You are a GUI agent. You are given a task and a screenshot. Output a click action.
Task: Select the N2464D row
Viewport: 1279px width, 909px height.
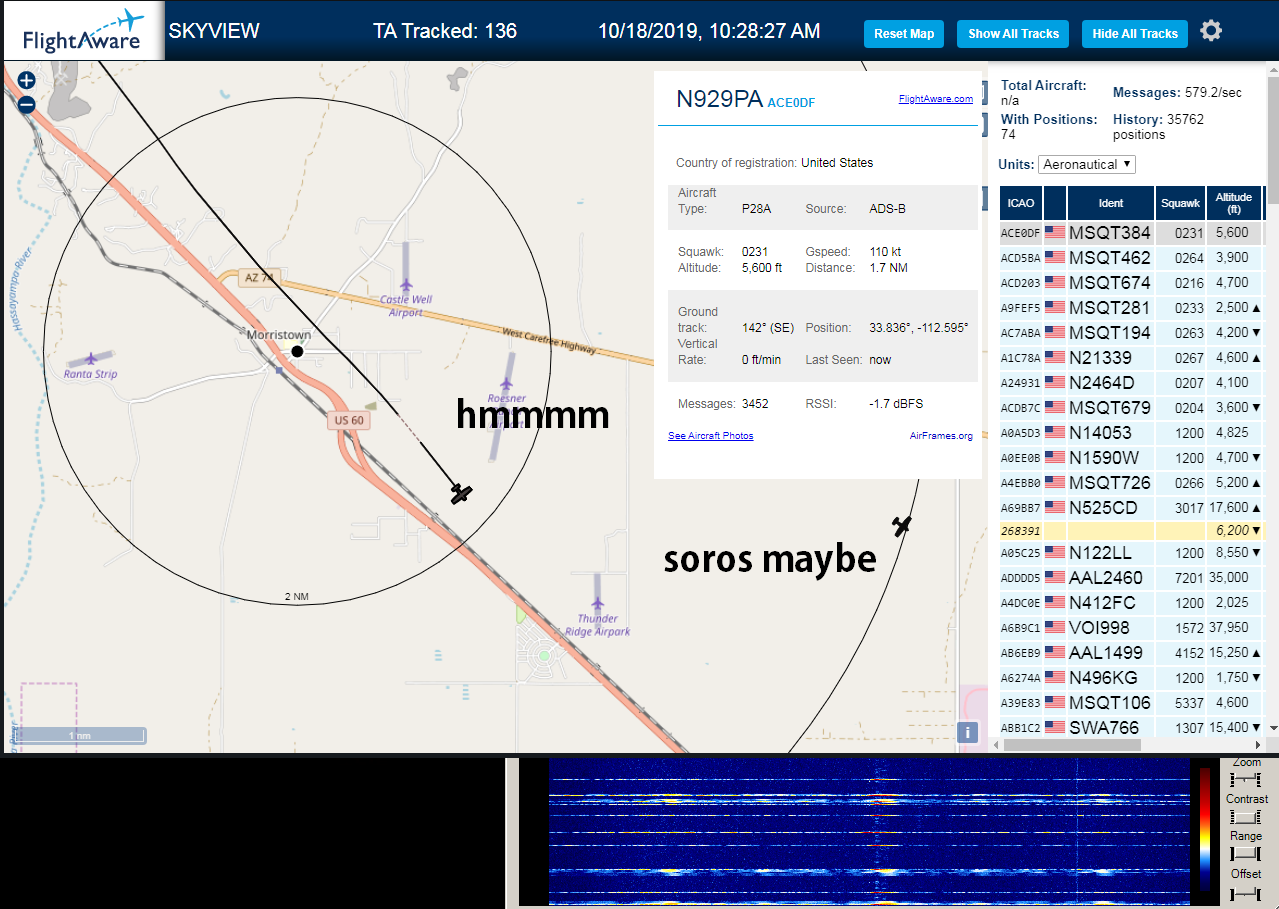tap(1132, 383)
